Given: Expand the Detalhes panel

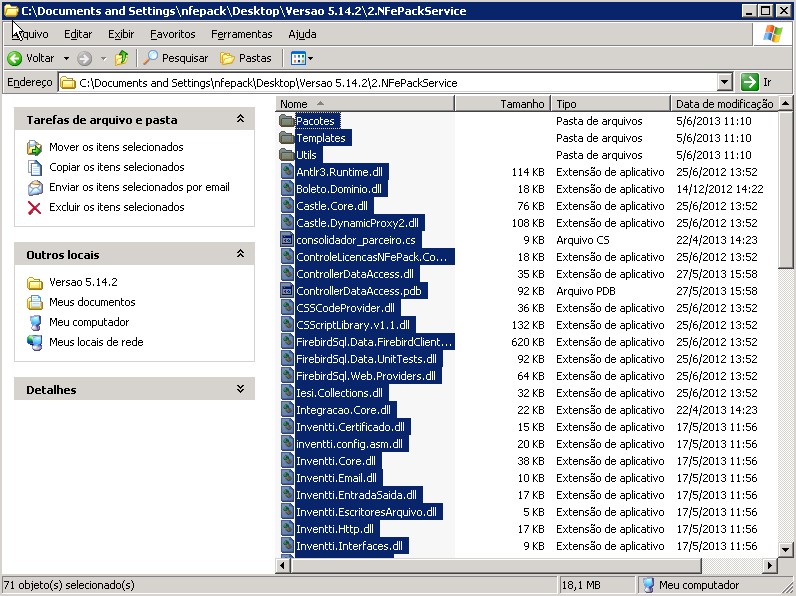Looking at the screenshot, I should (x=240, y=389).
